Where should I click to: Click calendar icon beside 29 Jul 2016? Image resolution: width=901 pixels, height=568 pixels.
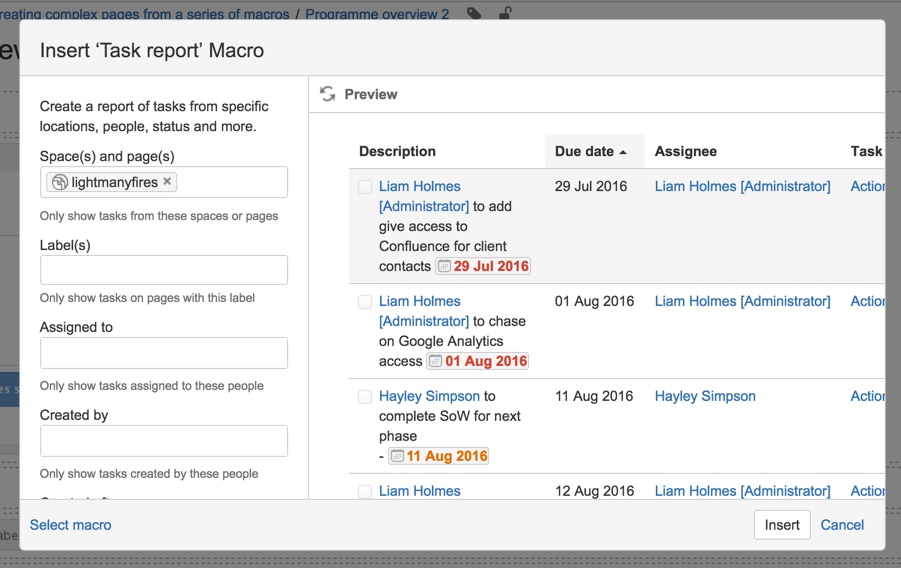444,266
